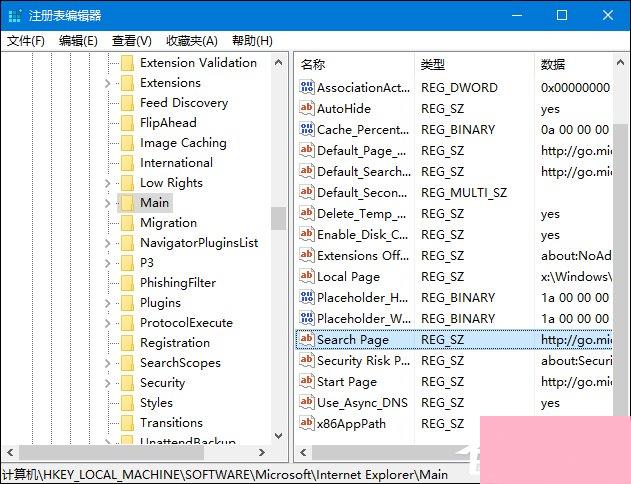Click the Security Risk P... string icon
Screen dimensions: 631x484
(307, 360)
